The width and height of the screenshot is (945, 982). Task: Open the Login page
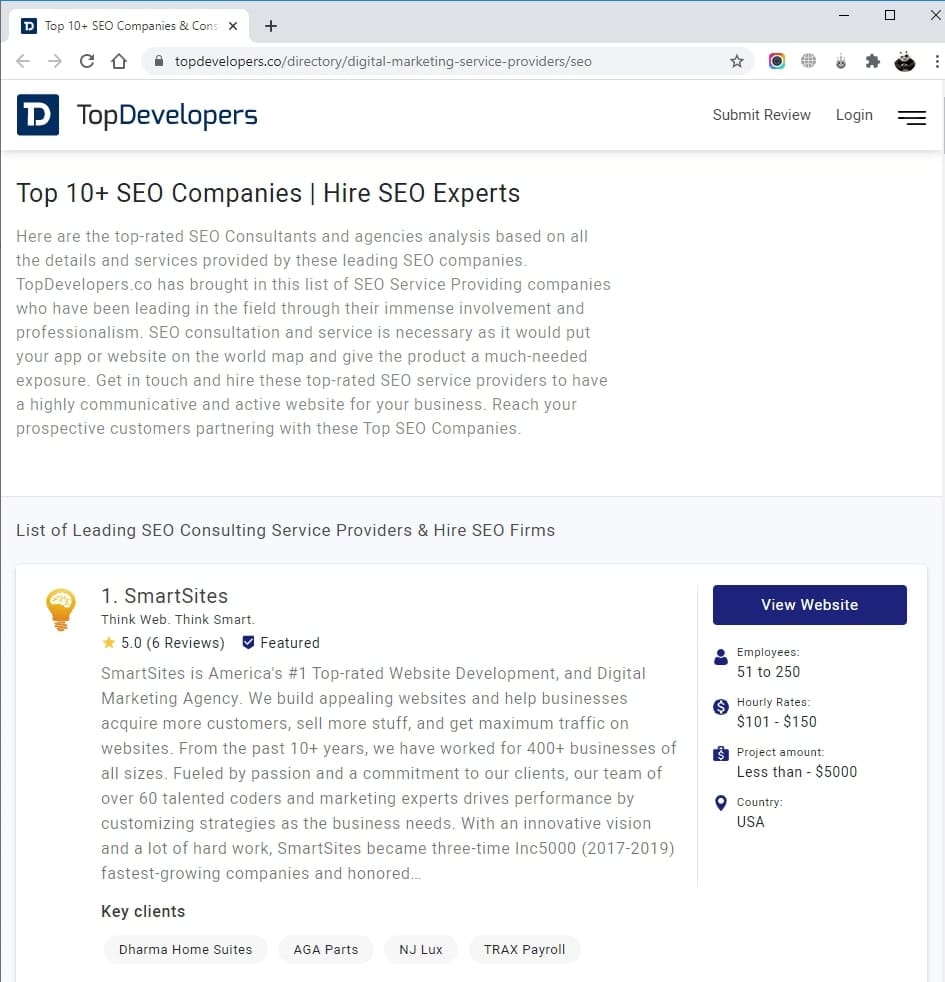[x=854, y=115]
